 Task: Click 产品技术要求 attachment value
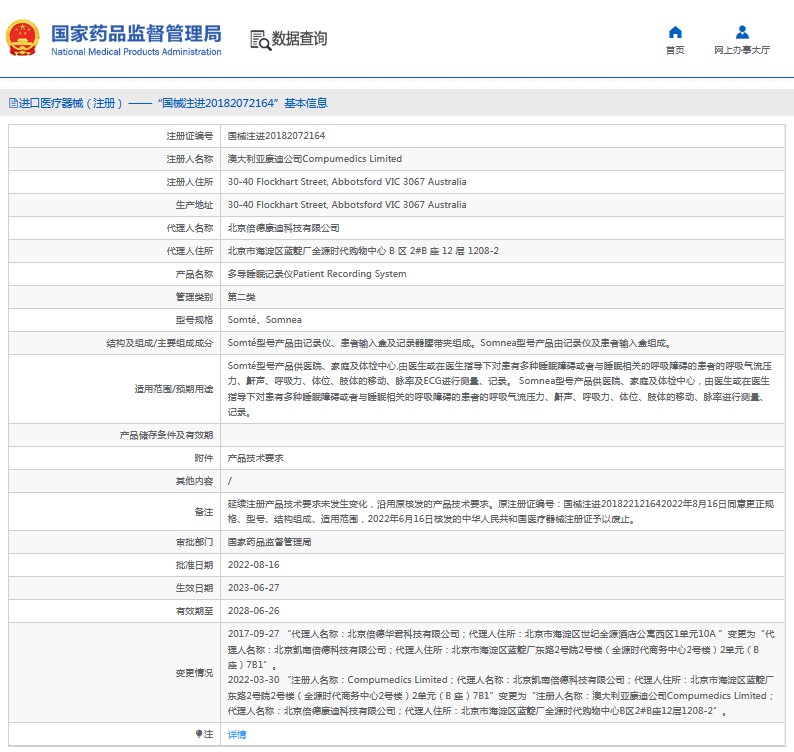[255, 458]
